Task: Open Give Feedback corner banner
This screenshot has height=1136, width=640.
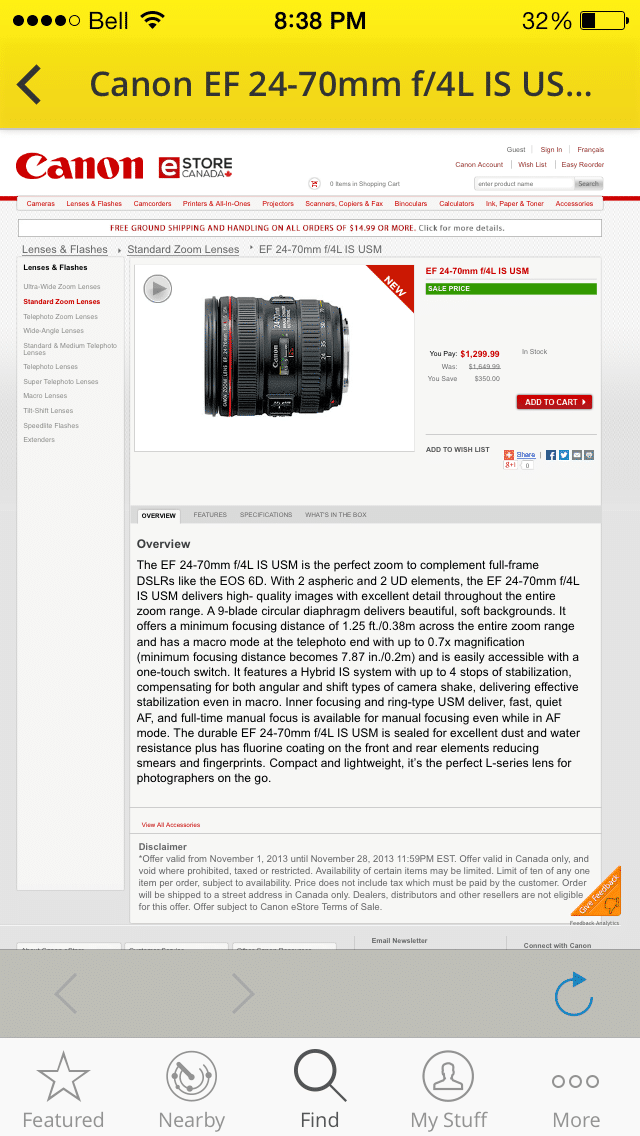Action: coord(598,893)
